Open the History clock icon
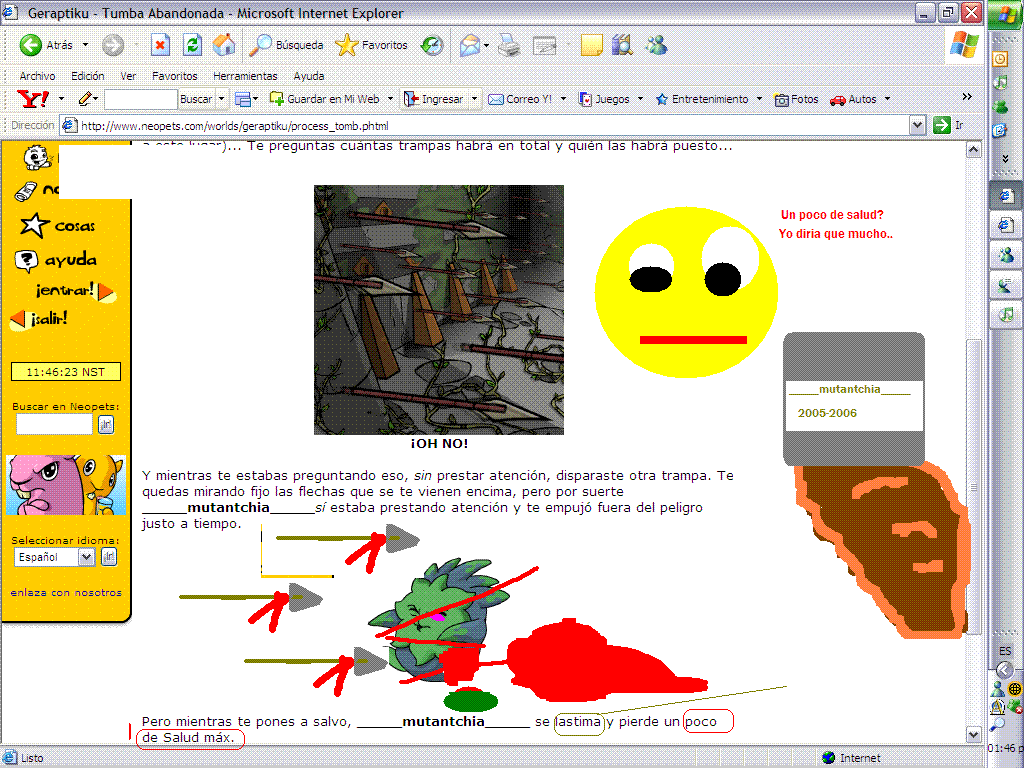Screen dimensions: 1024x768 coord(432,45)
